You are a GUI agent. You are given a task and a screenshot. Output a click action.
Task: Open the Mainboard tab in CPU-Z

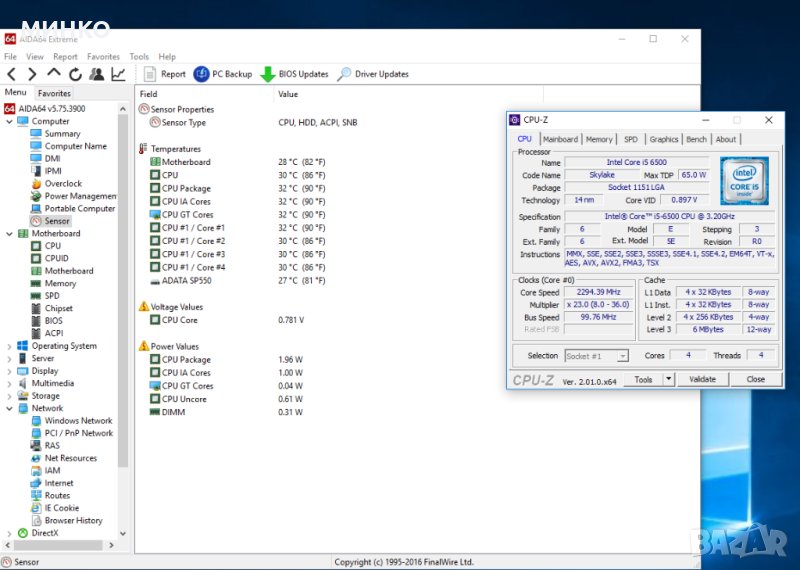(560, 139)
